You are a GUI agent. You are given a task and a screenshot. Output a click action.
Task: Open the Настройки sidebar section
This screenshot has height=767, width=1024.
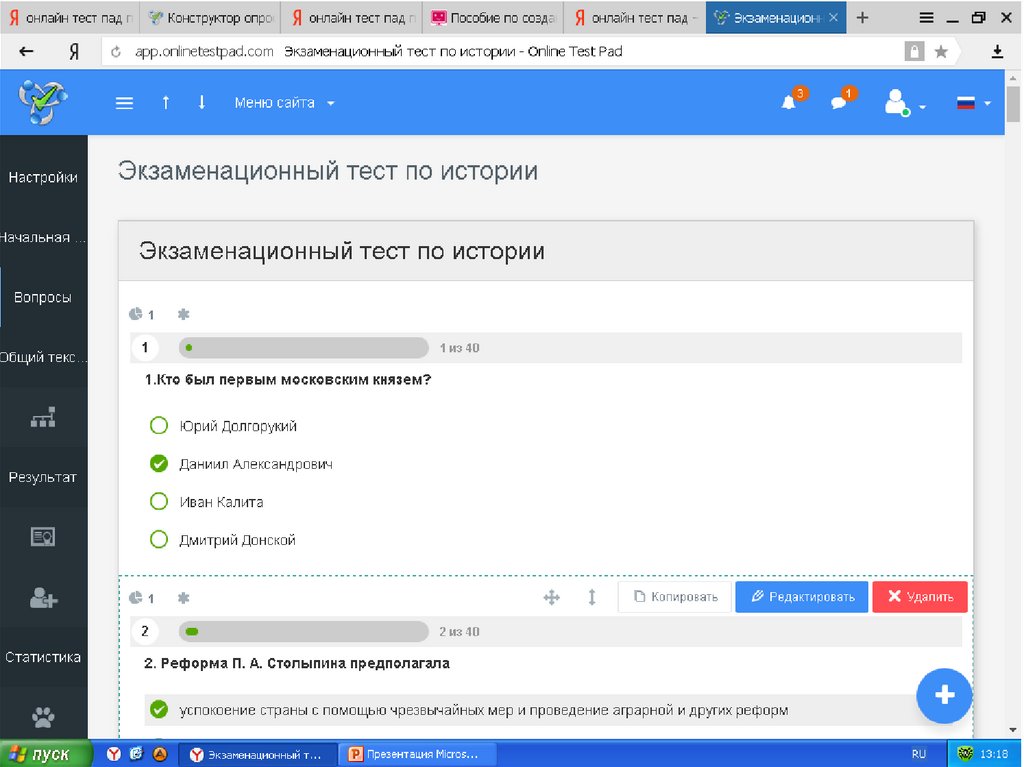coord(43,178)
